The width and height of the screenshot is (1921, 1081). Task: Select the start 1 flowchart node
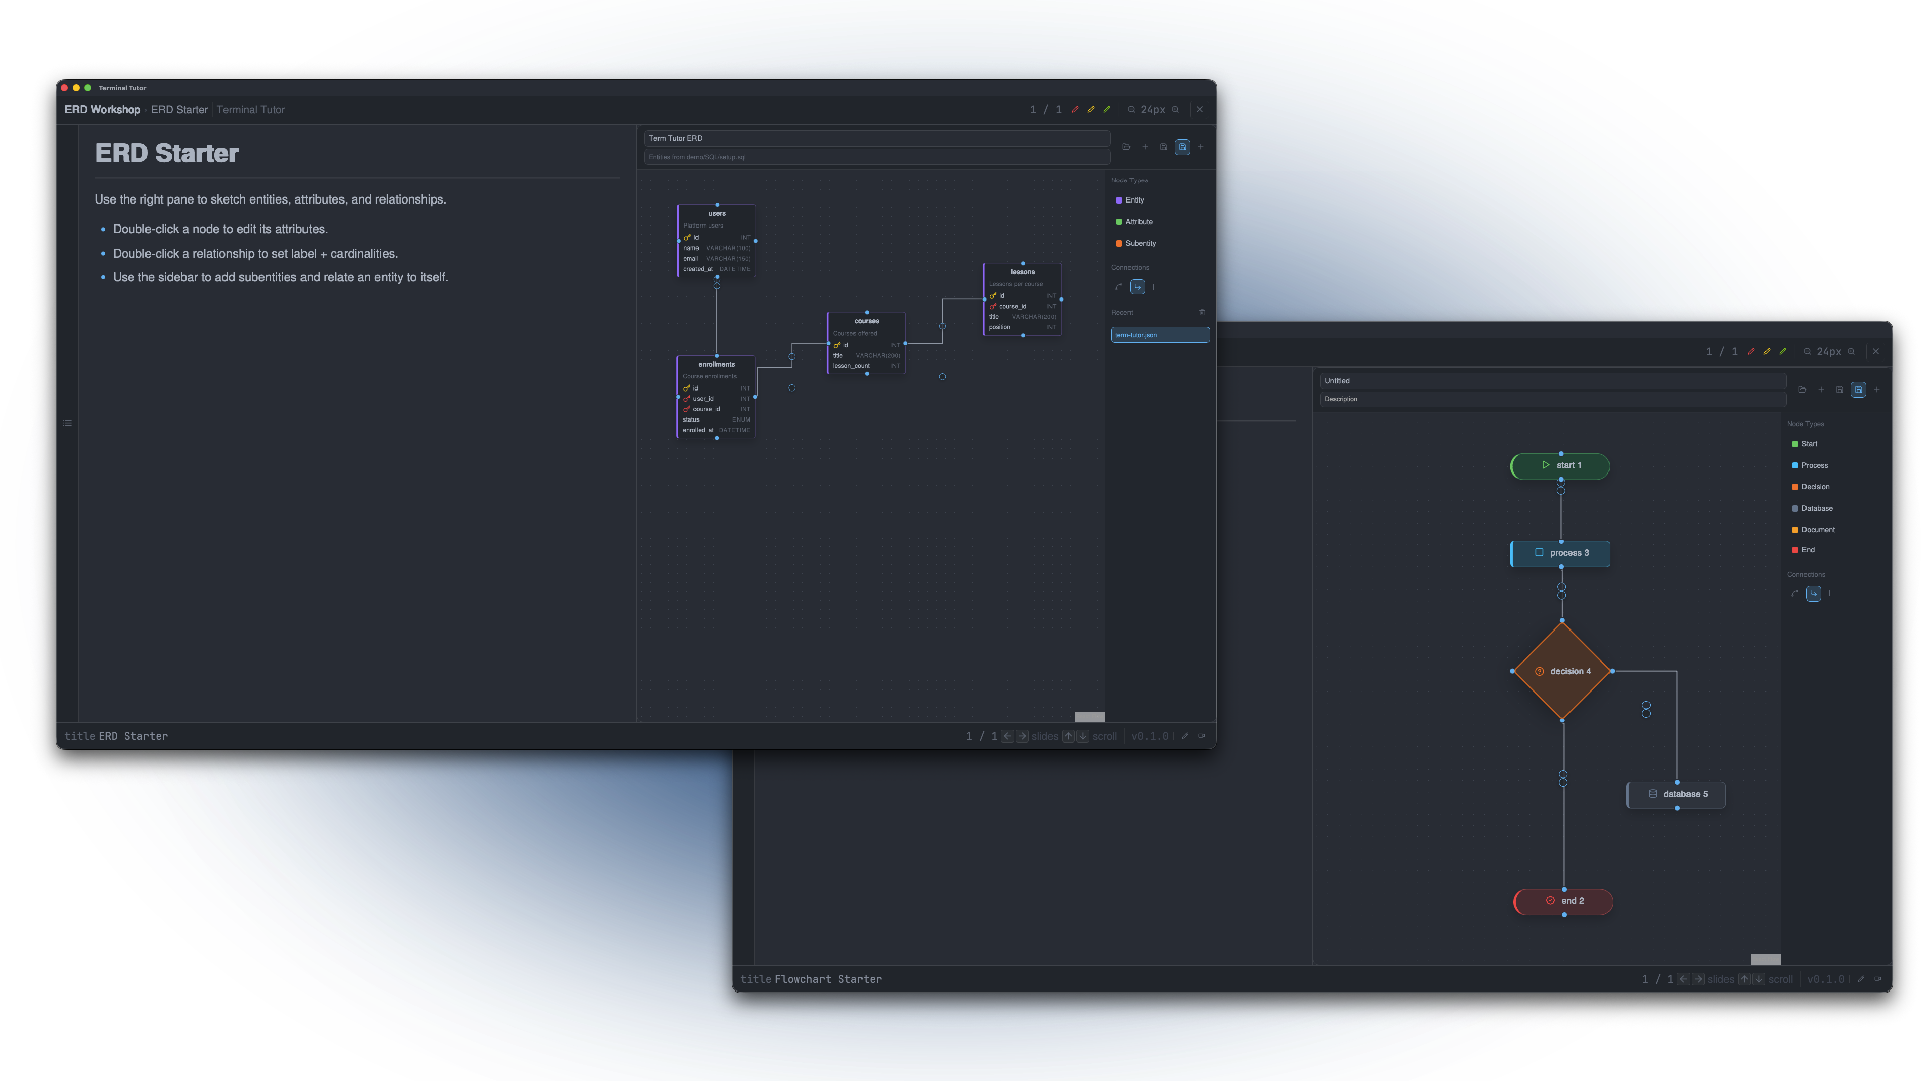coord(1560,466)
